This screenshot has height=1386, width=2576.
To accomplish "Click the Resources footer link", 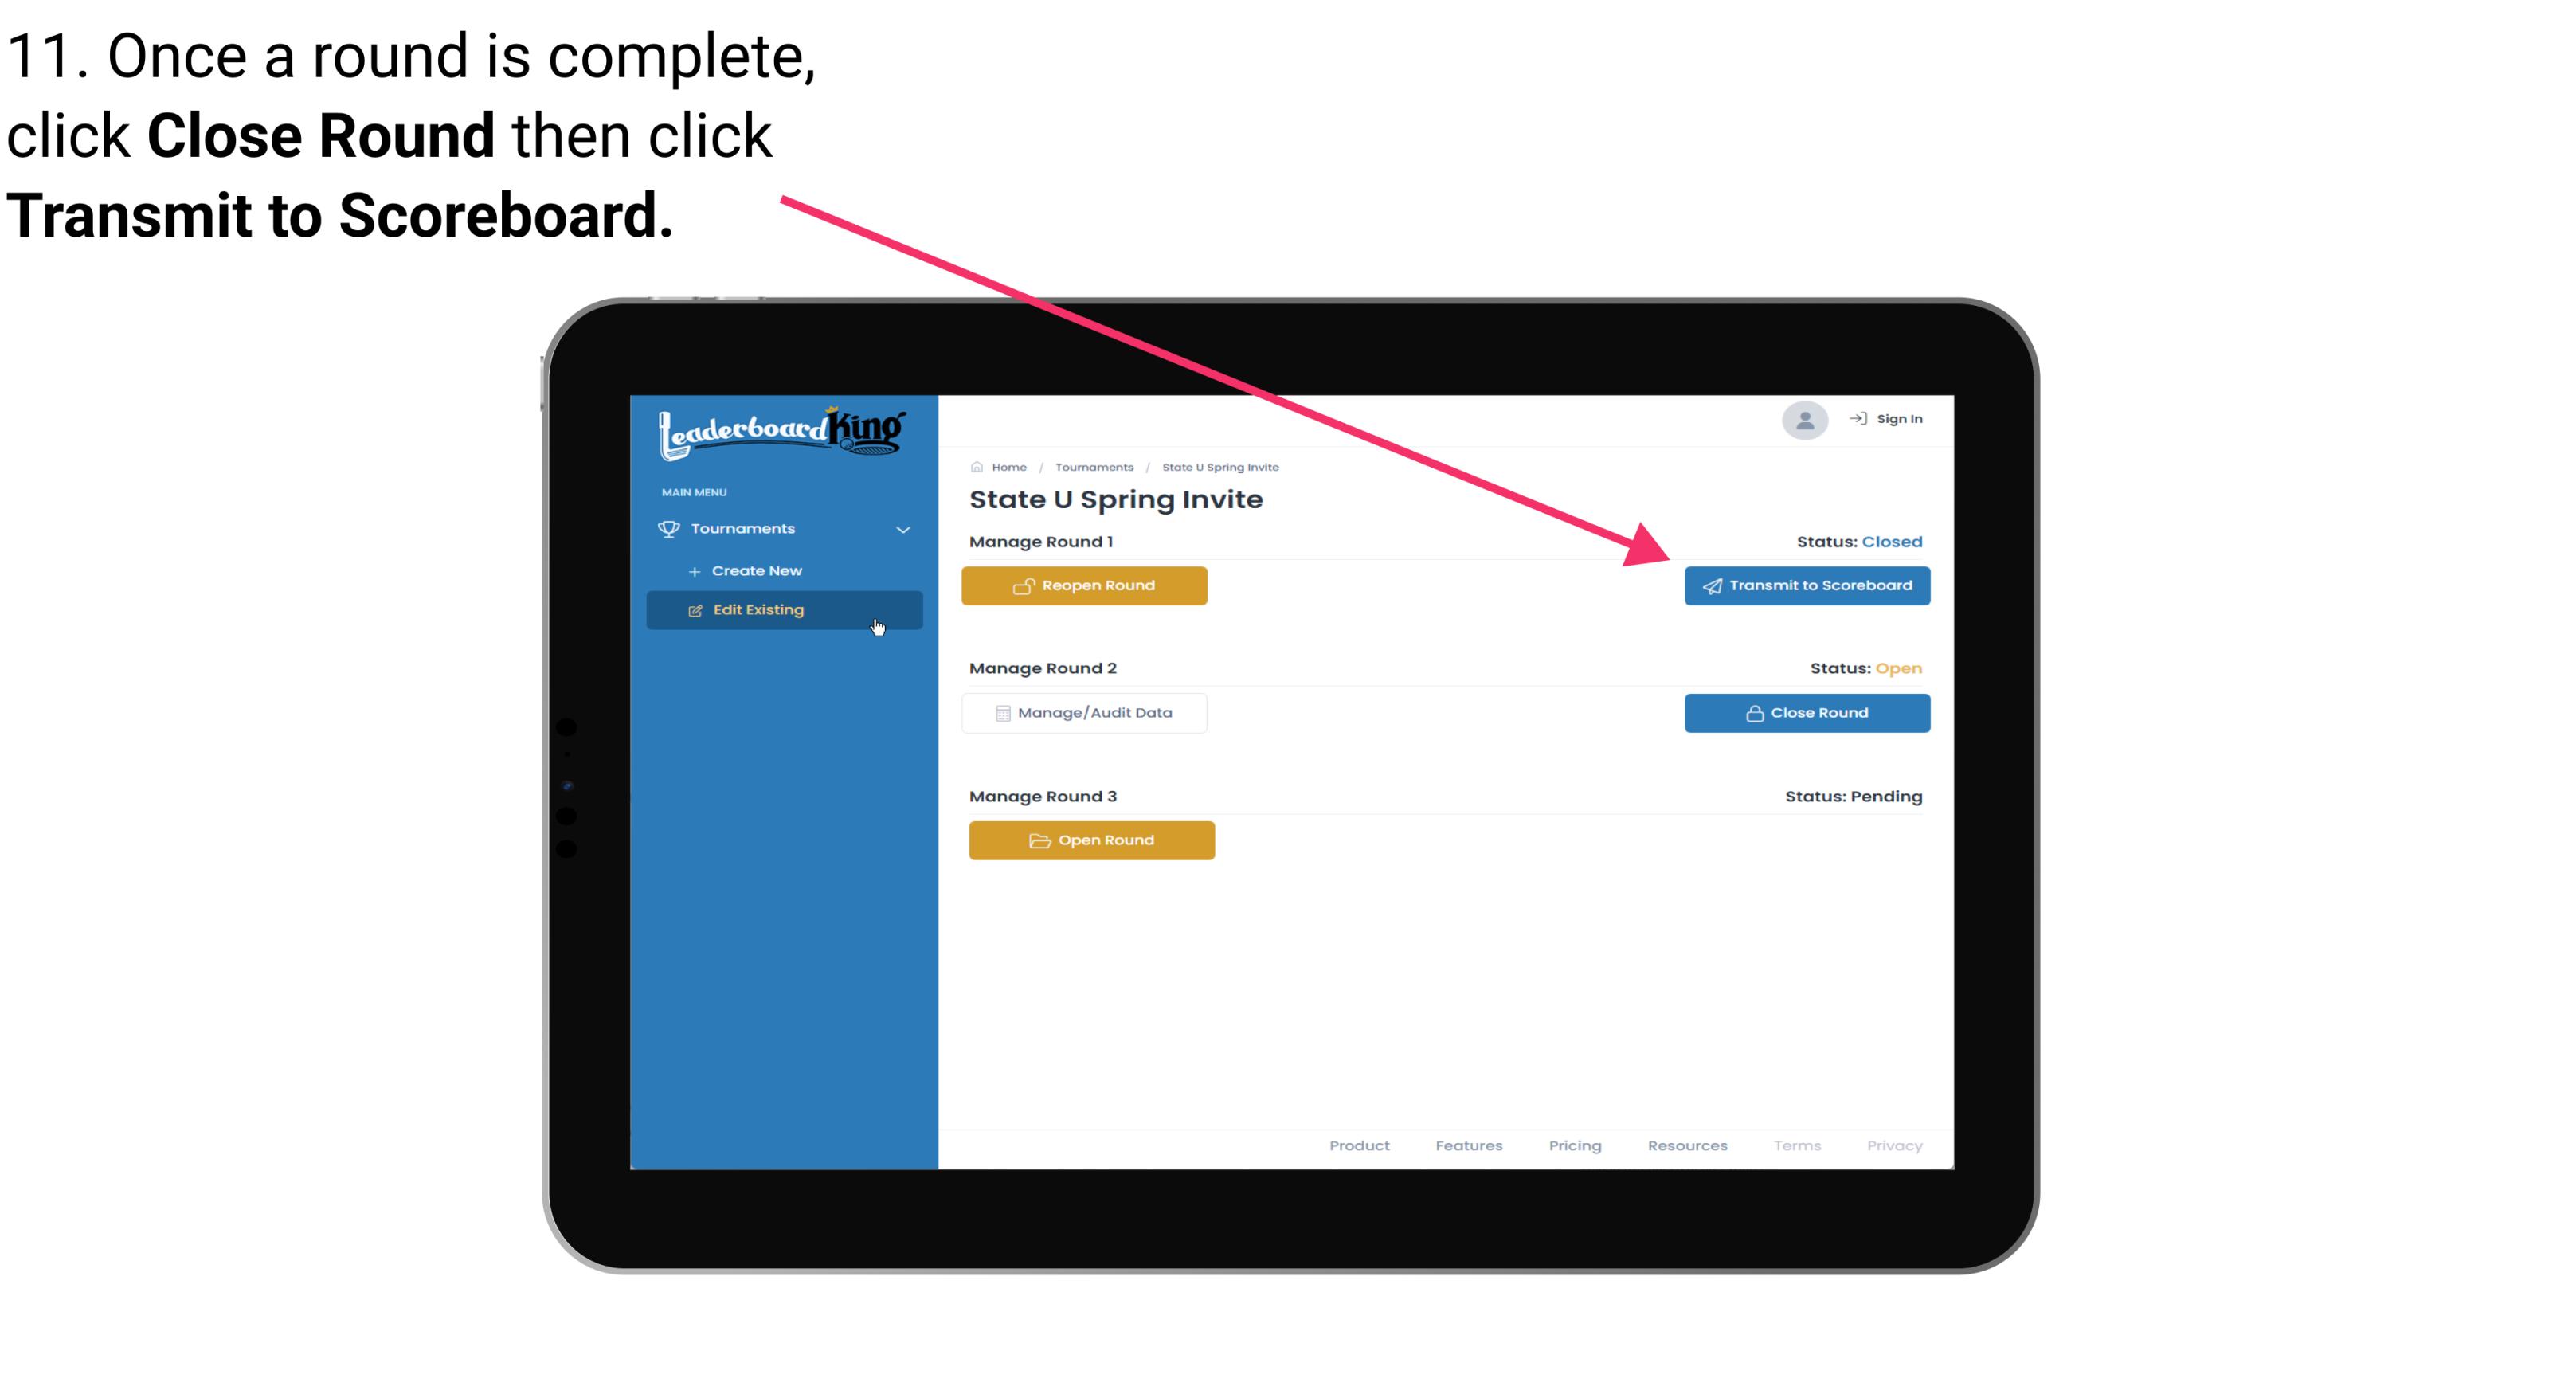I will [1687, 1144].
